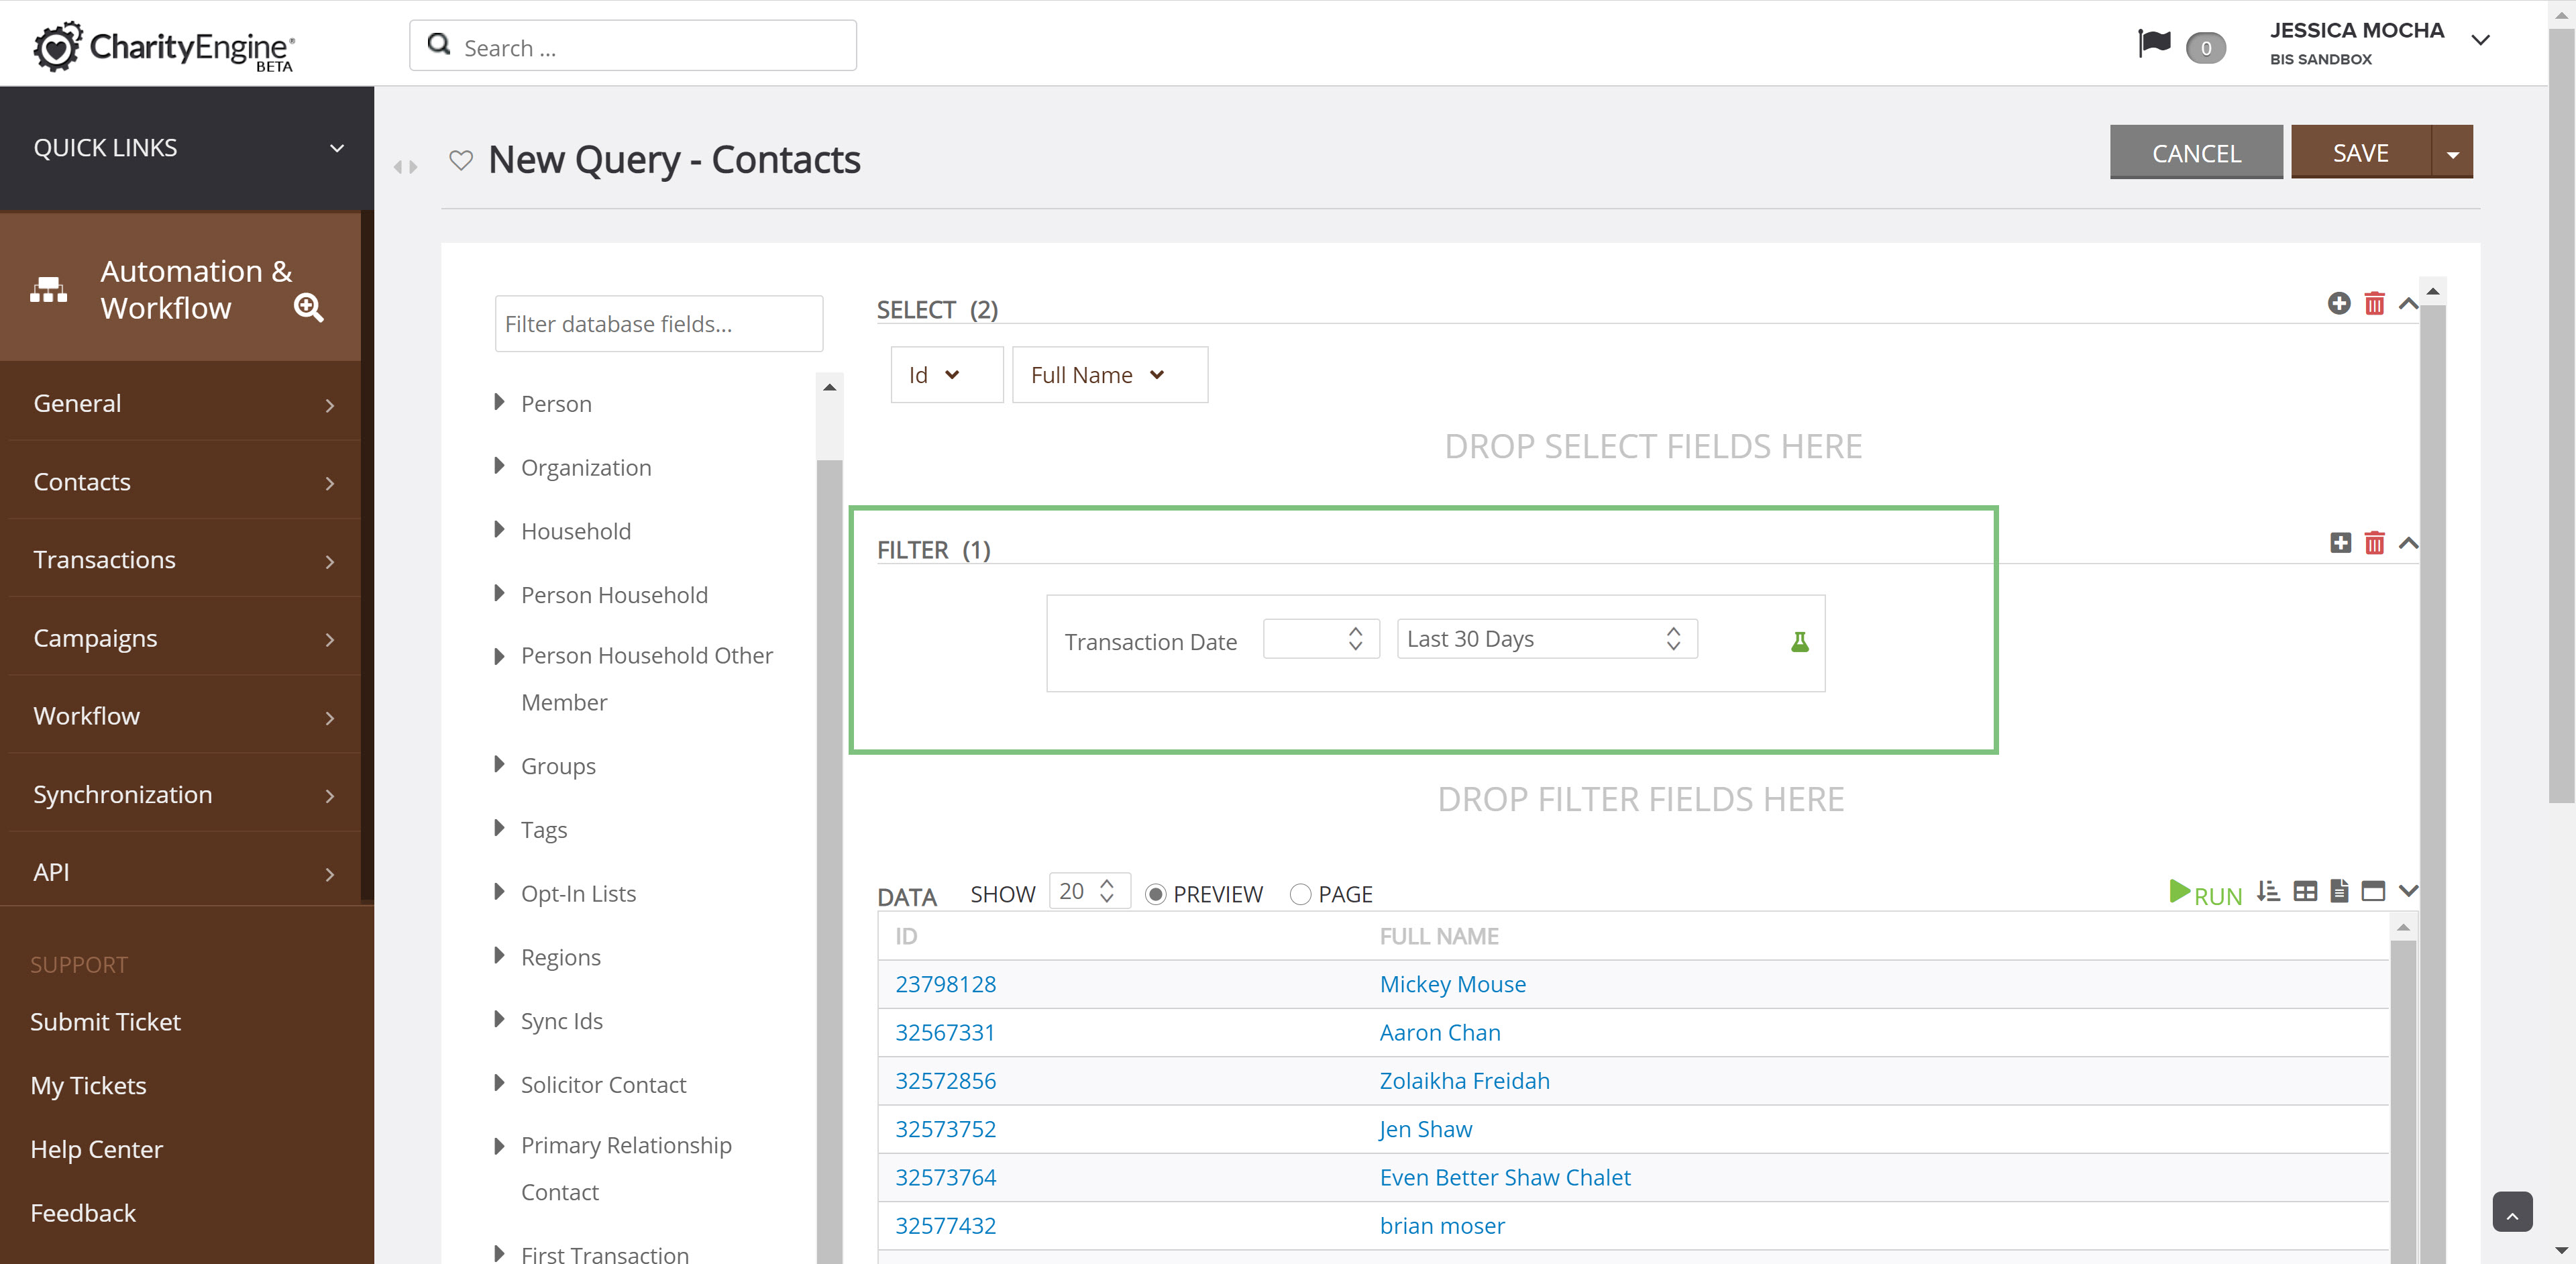Expand the Solicitor Contact tree node
Screen dimensions: 2576x1264
point(499,1083)
